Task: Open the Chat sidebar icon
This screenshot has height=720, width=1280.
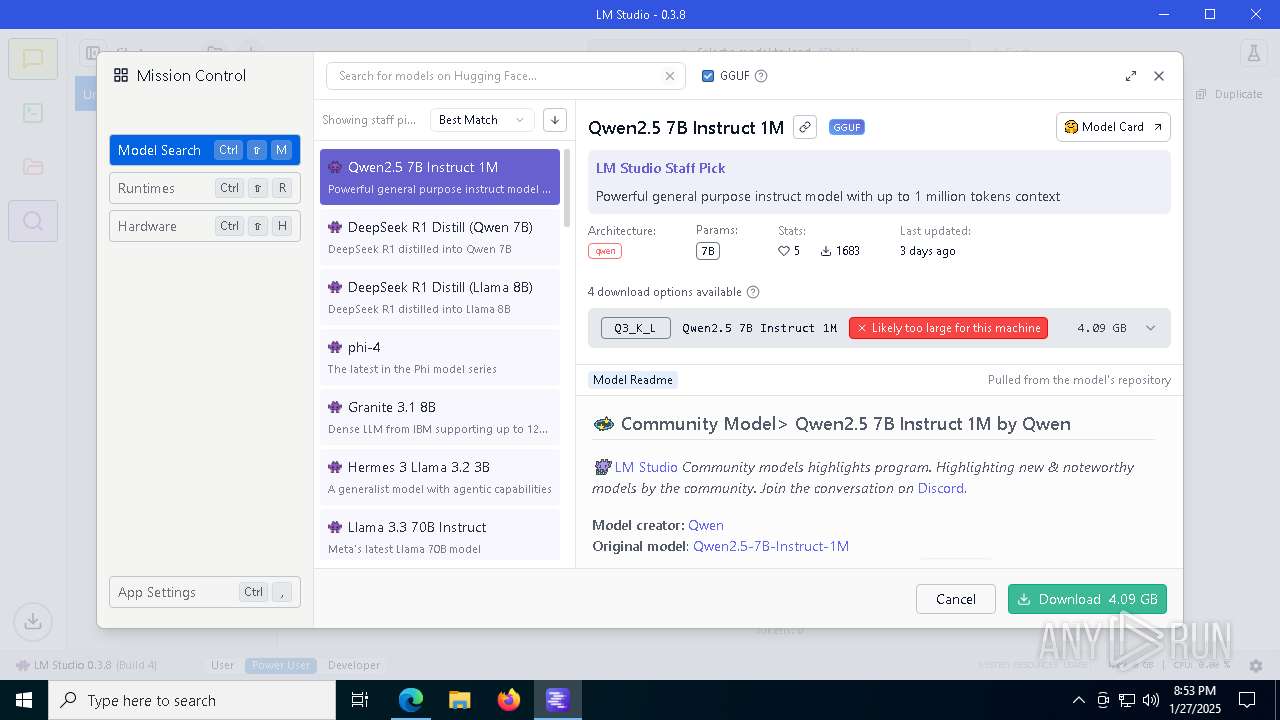Action: pos(33,58)
